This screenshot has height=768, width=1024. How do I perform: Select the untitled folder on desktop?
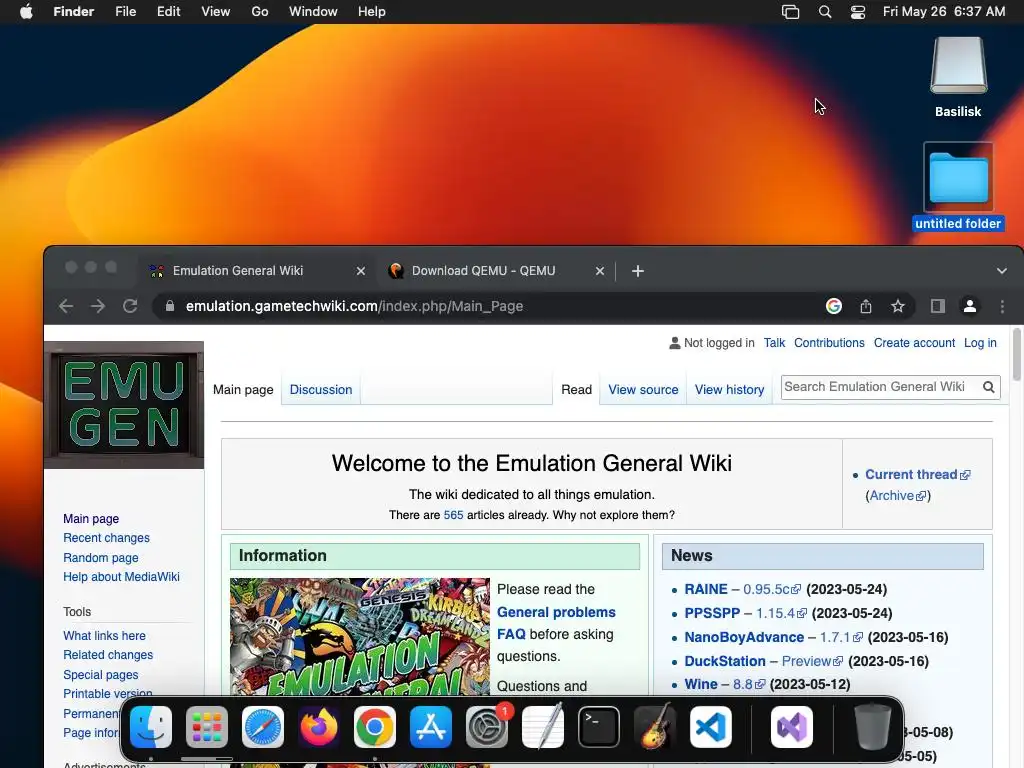point(958,187)
